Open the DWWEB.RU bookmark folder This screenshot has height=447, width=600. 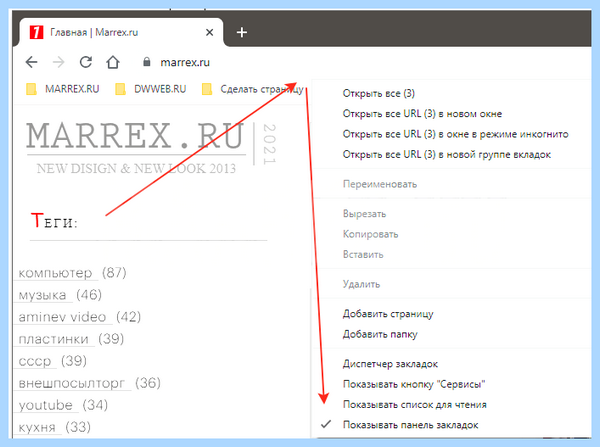(x=151, y=89)
